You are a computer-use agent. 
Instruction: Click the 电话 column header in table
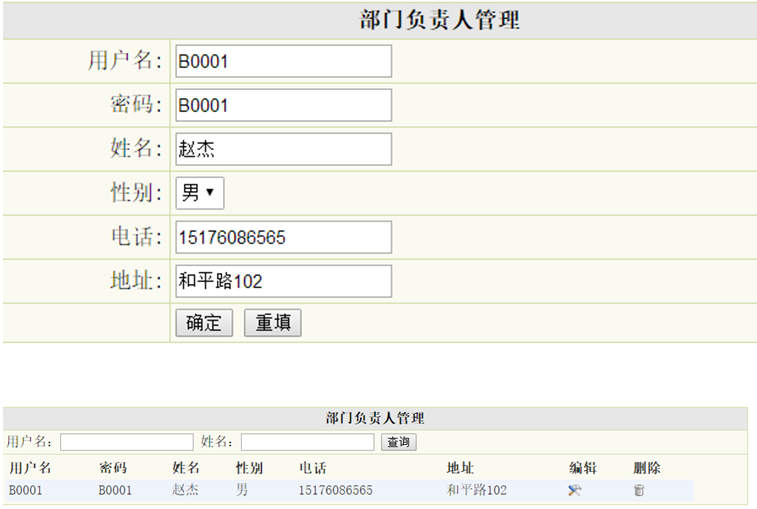[312, 467]
